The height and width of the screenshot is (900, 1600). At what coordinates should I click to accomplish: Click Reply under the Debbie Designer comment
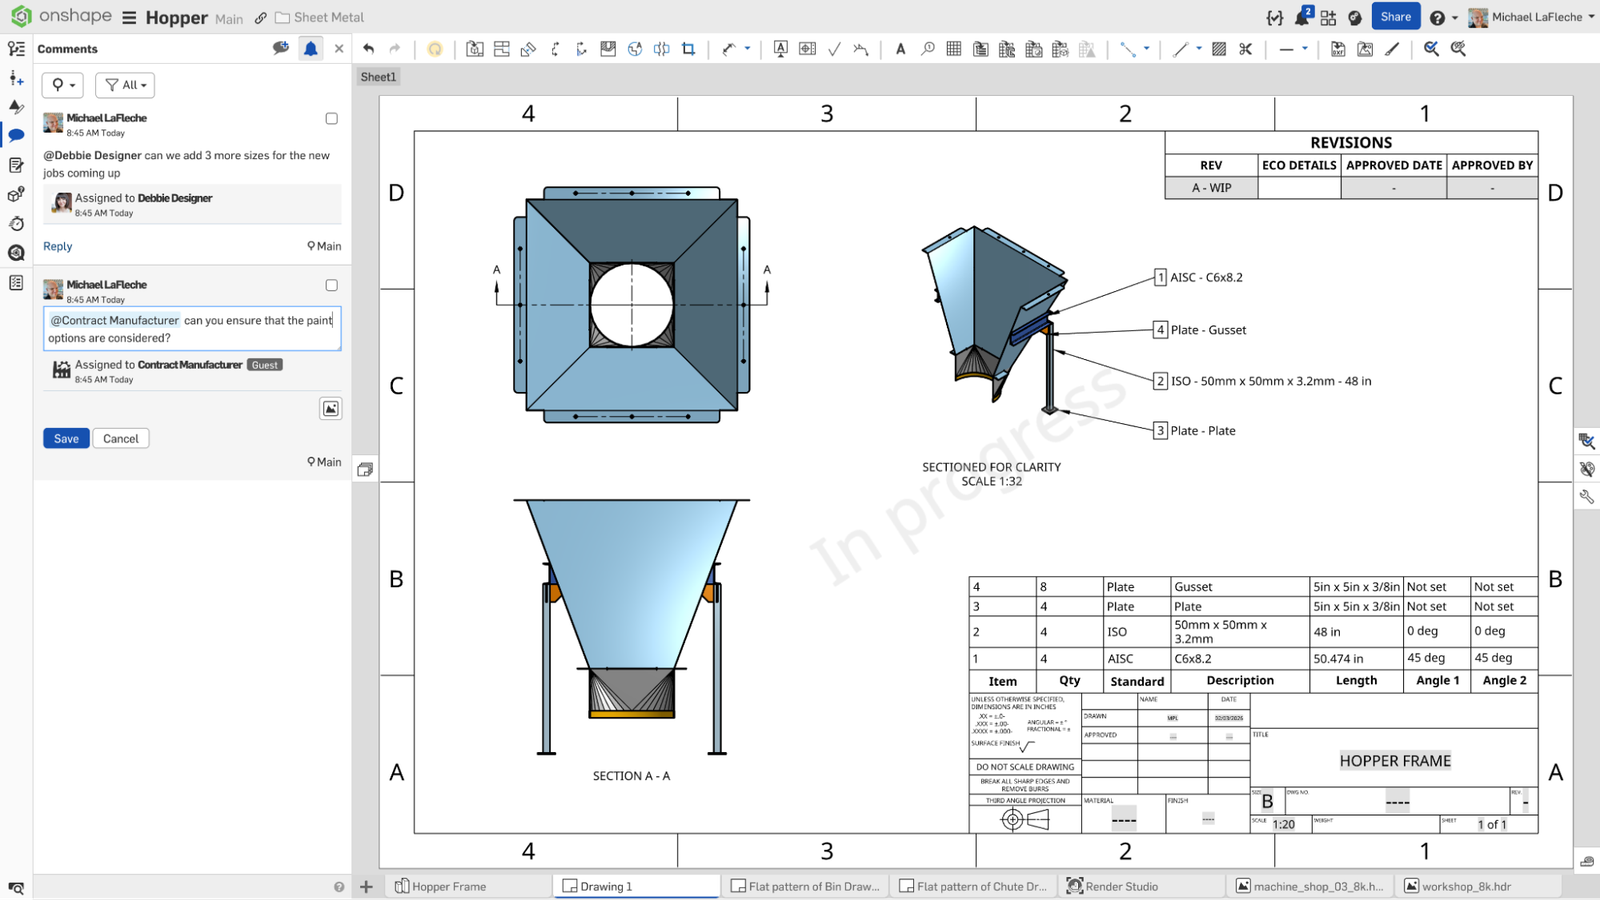click(57, 246)
